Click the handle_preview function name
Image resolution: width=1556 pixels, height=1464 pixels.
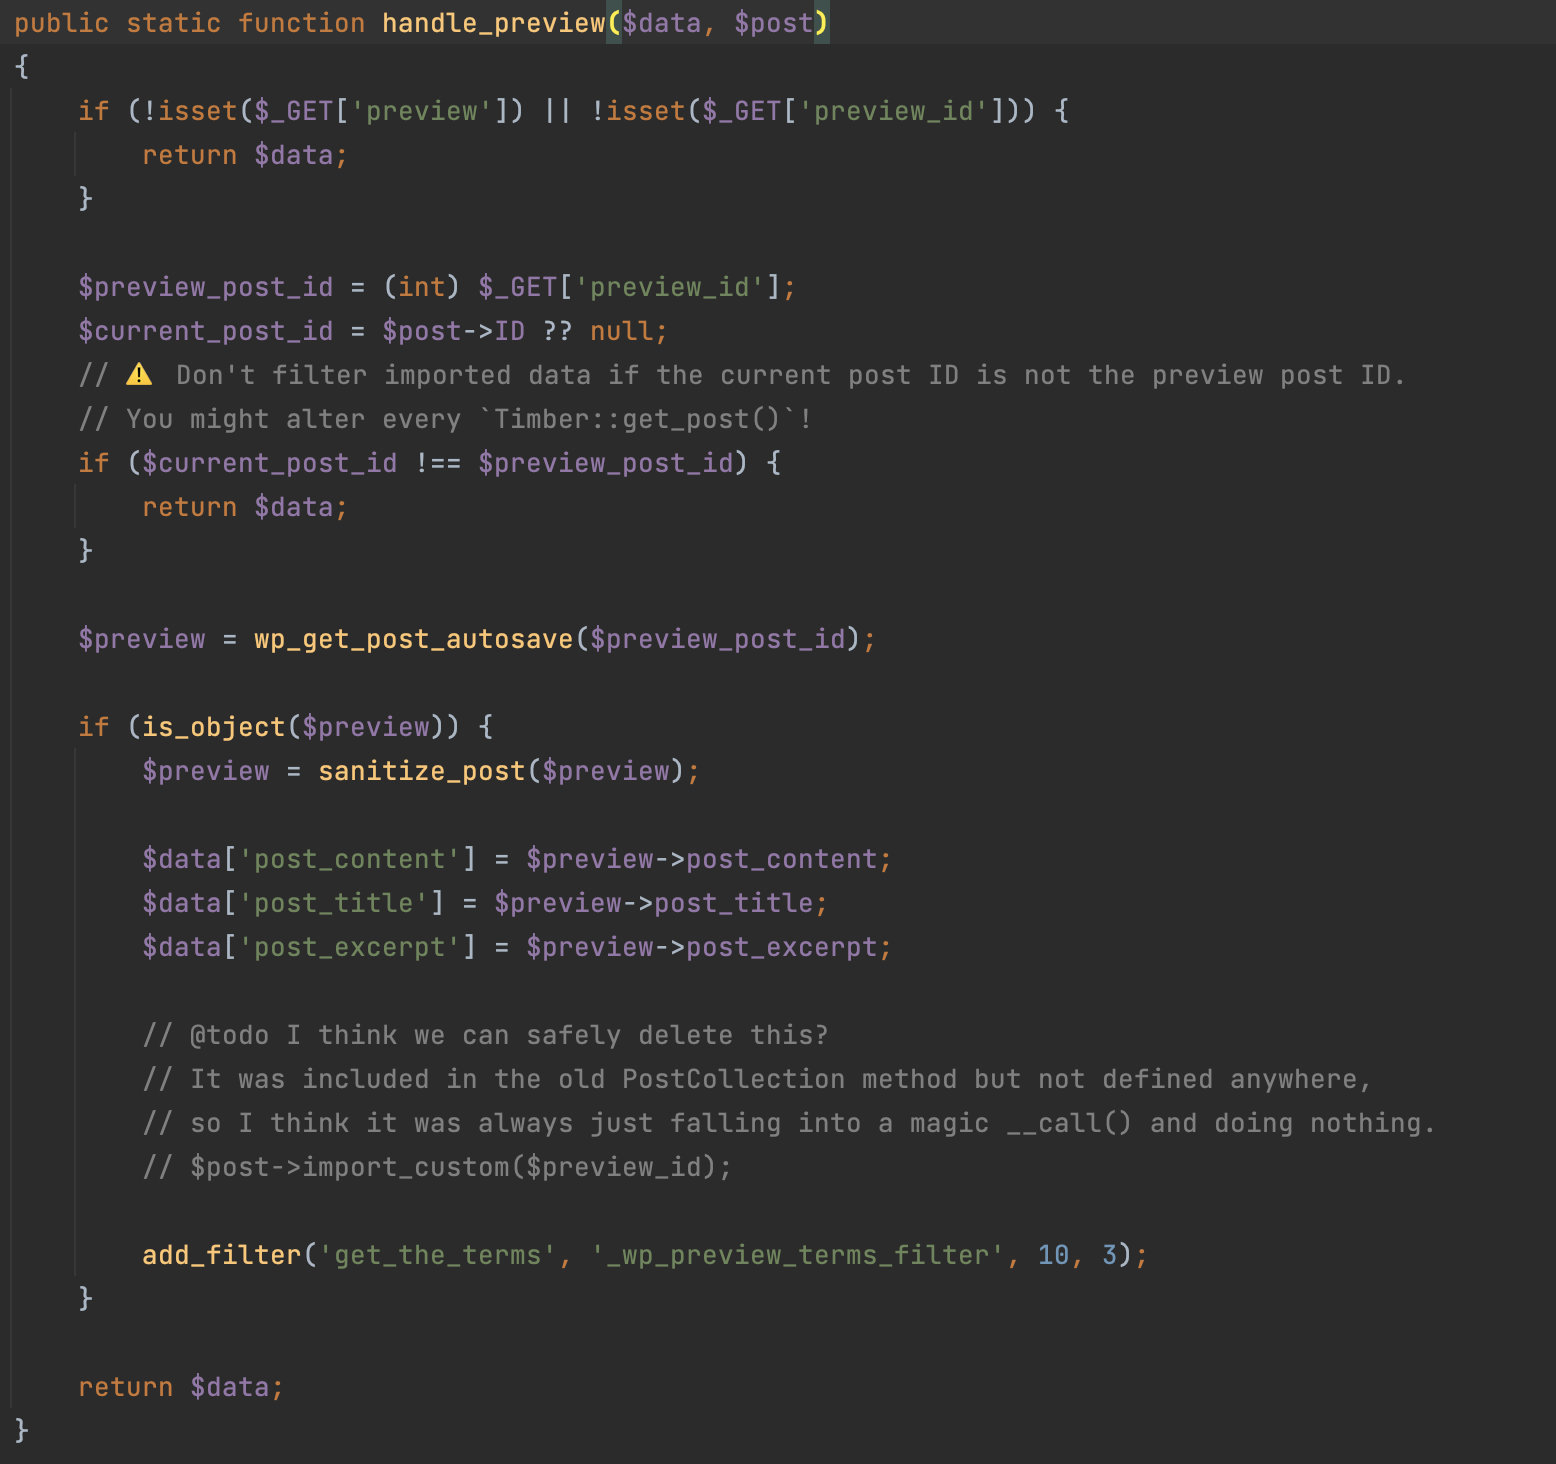click(494, 23)
